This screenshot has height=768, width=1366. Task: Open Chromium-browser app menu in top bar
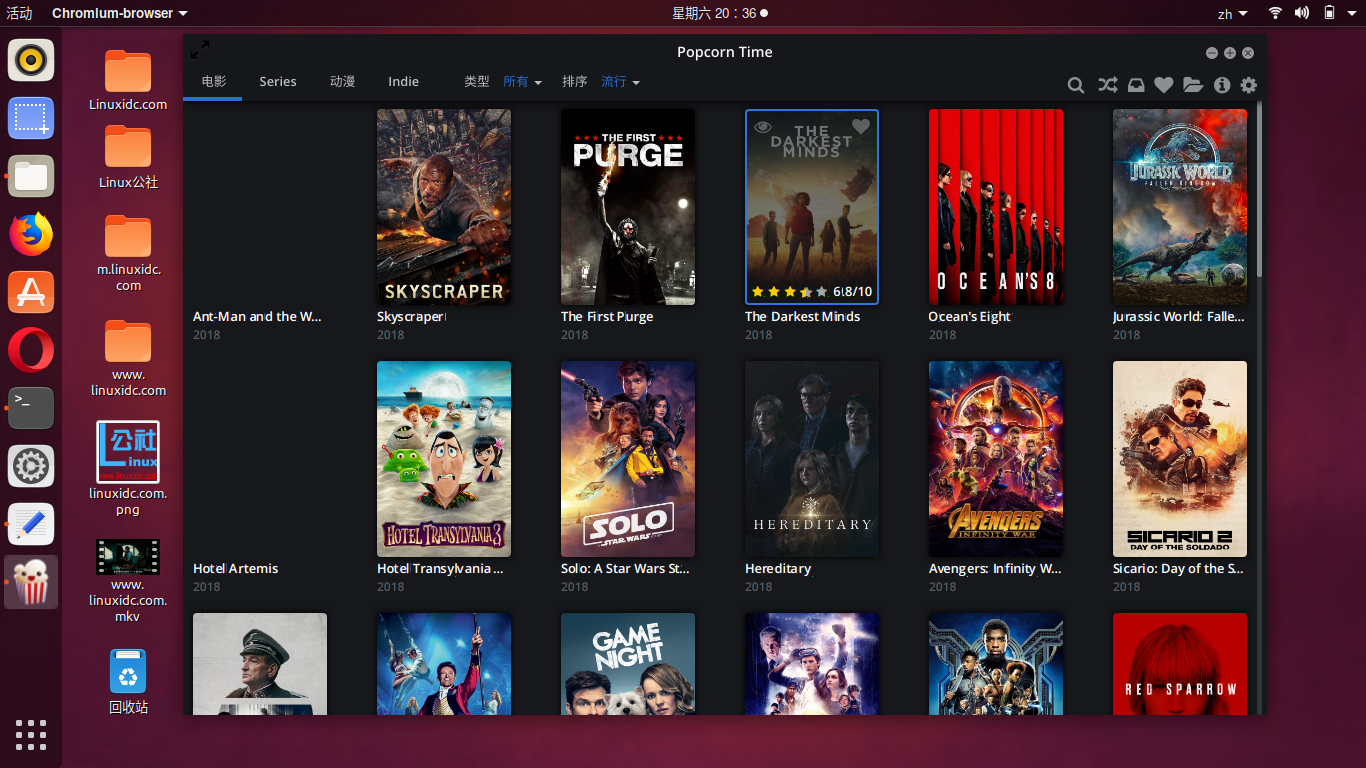[119, 13]
